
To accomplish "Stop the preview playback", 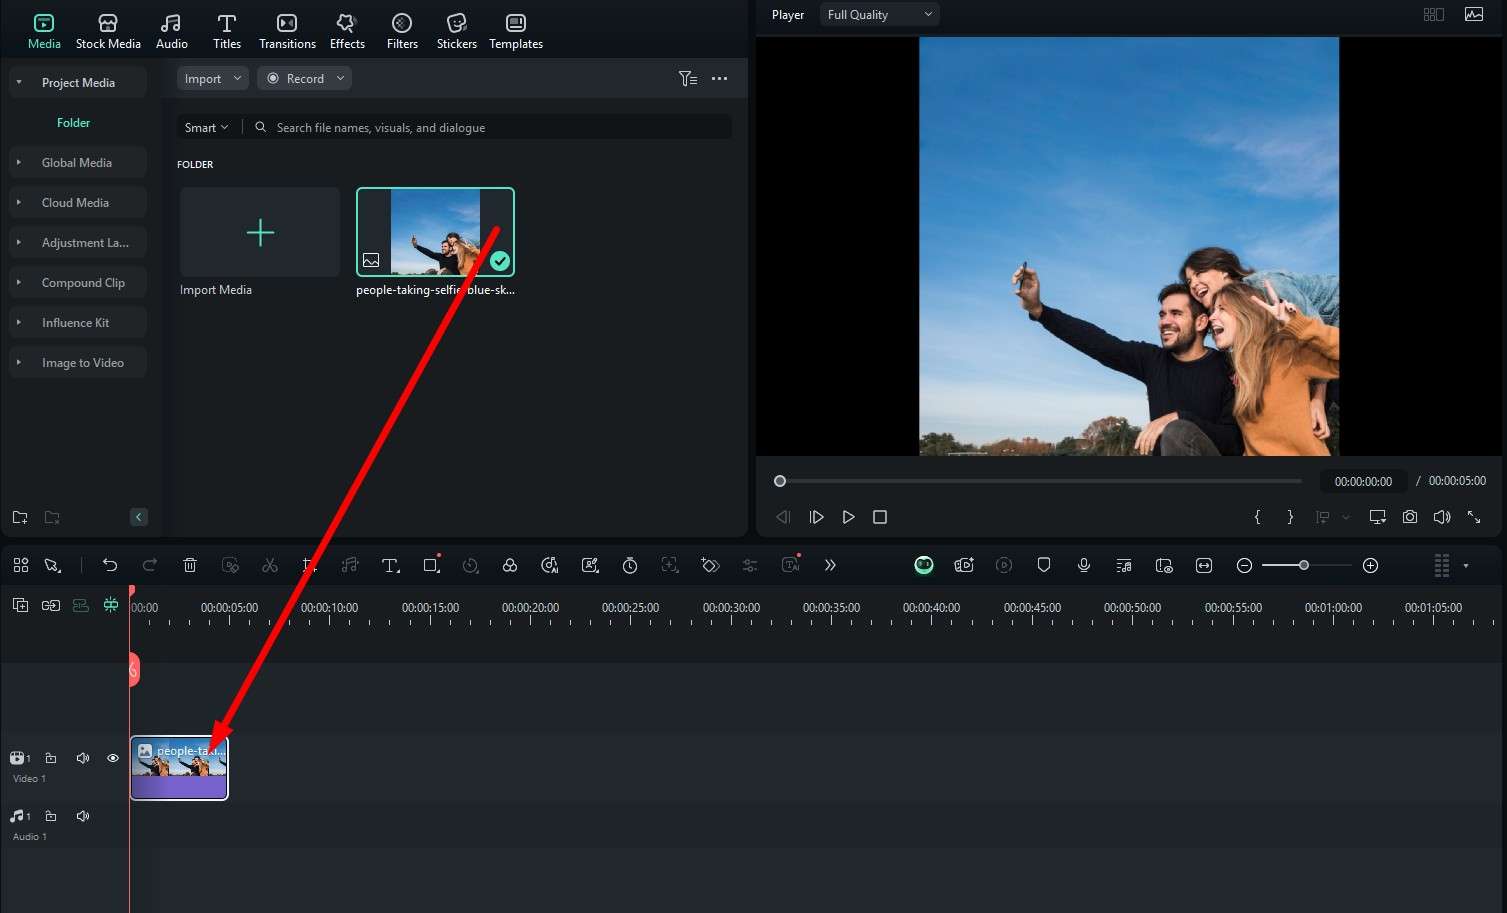I will [x=880, y=517].
